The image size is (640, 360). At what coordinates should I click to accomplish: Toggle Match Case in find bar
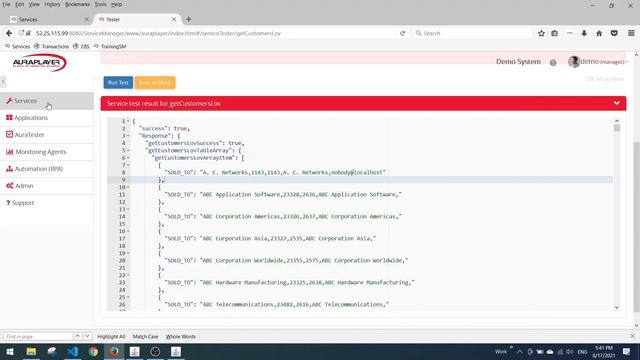(145, 336)
